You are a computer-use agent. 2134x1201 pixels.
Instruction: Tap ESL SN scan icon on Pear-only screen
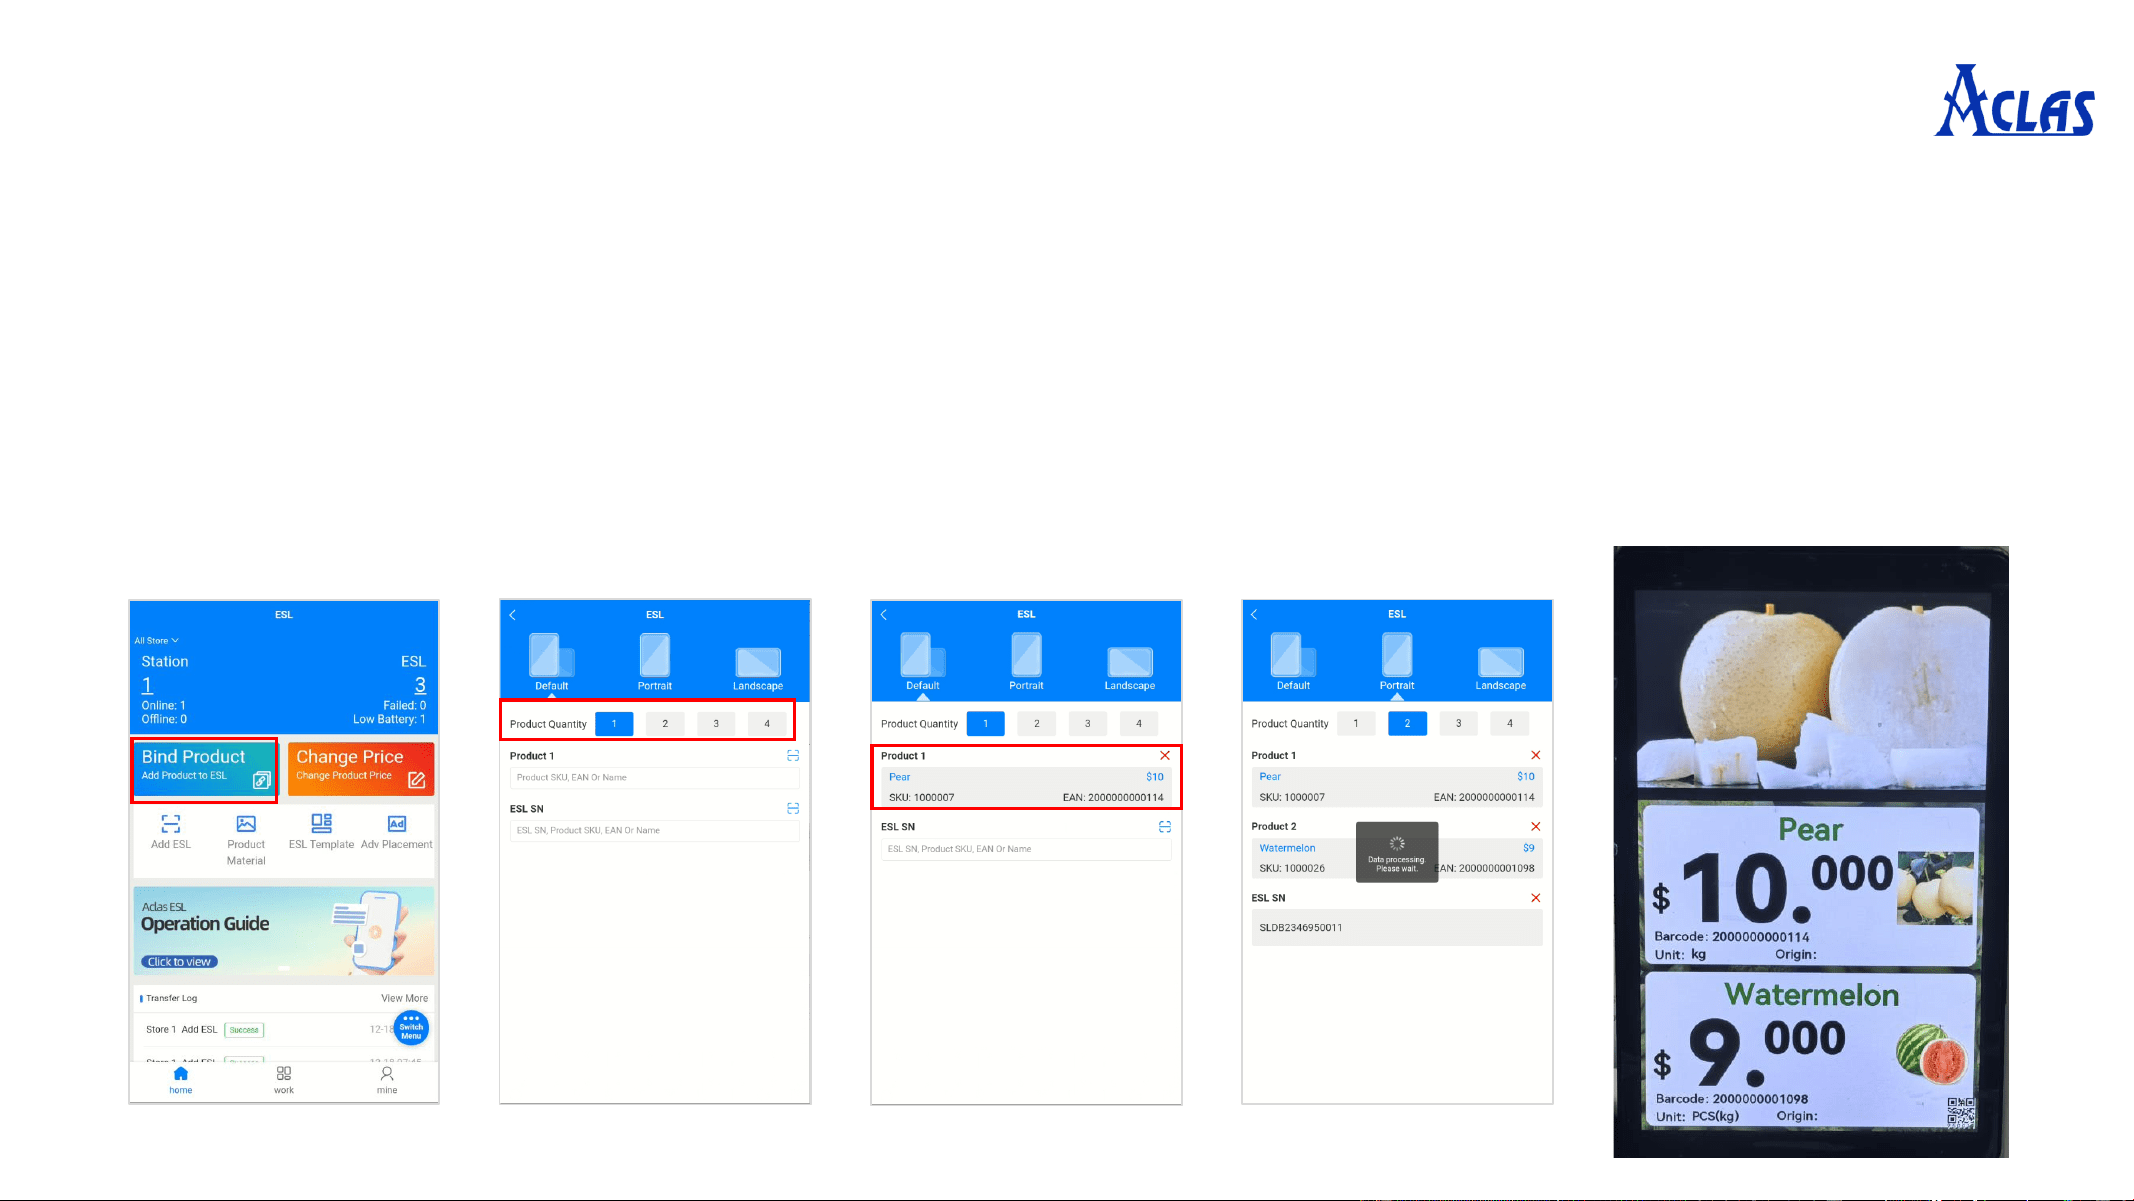(x=1165, y=827)
